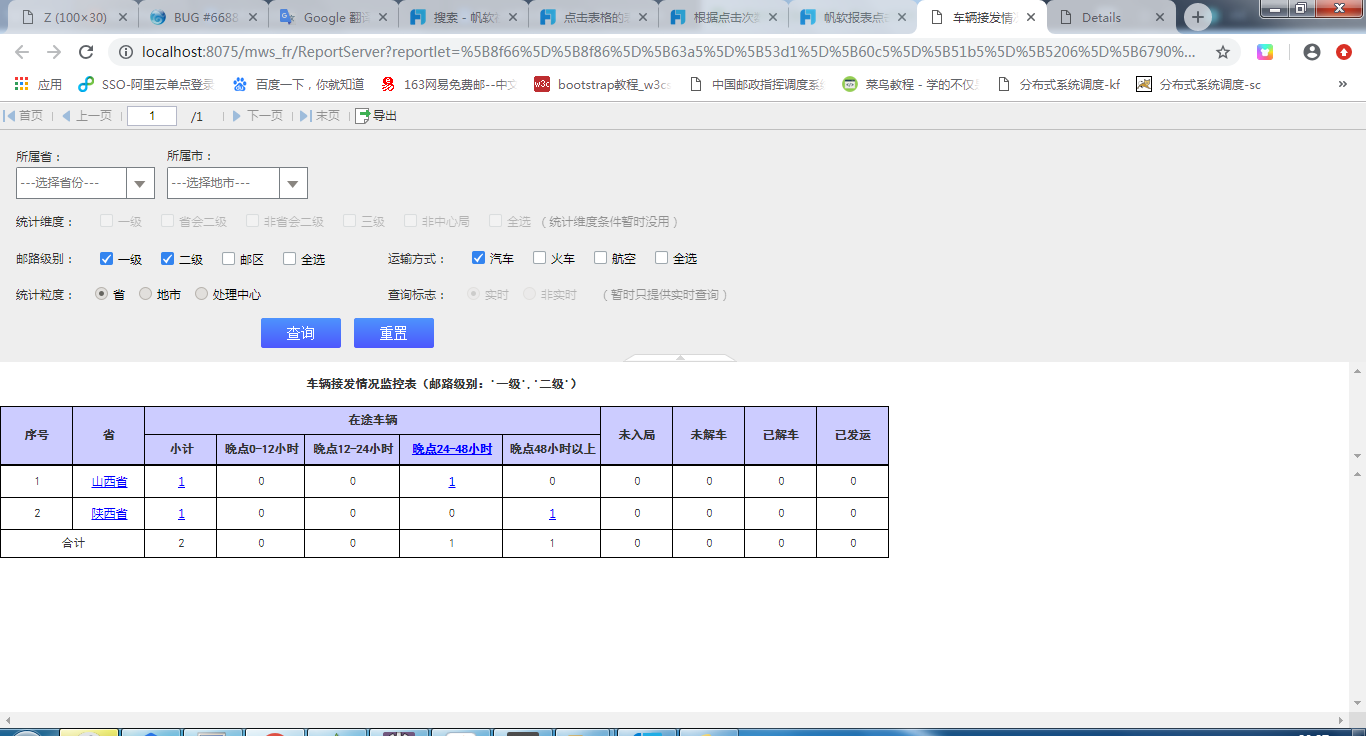Enable the 火车 transport mode checkbox
This screenshot has height=736, width=1366.
coord(540,258)
